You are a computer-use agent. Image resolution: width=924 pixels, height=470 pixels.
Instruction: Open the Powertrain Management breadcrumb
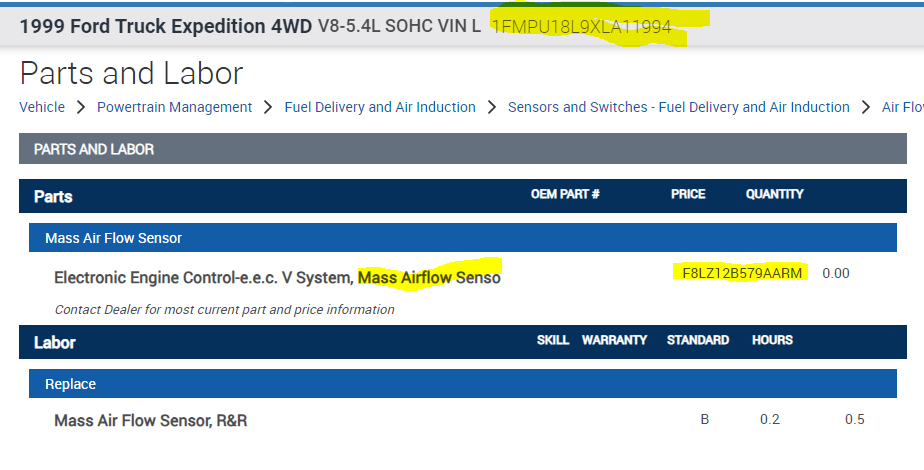click(175, 107)
